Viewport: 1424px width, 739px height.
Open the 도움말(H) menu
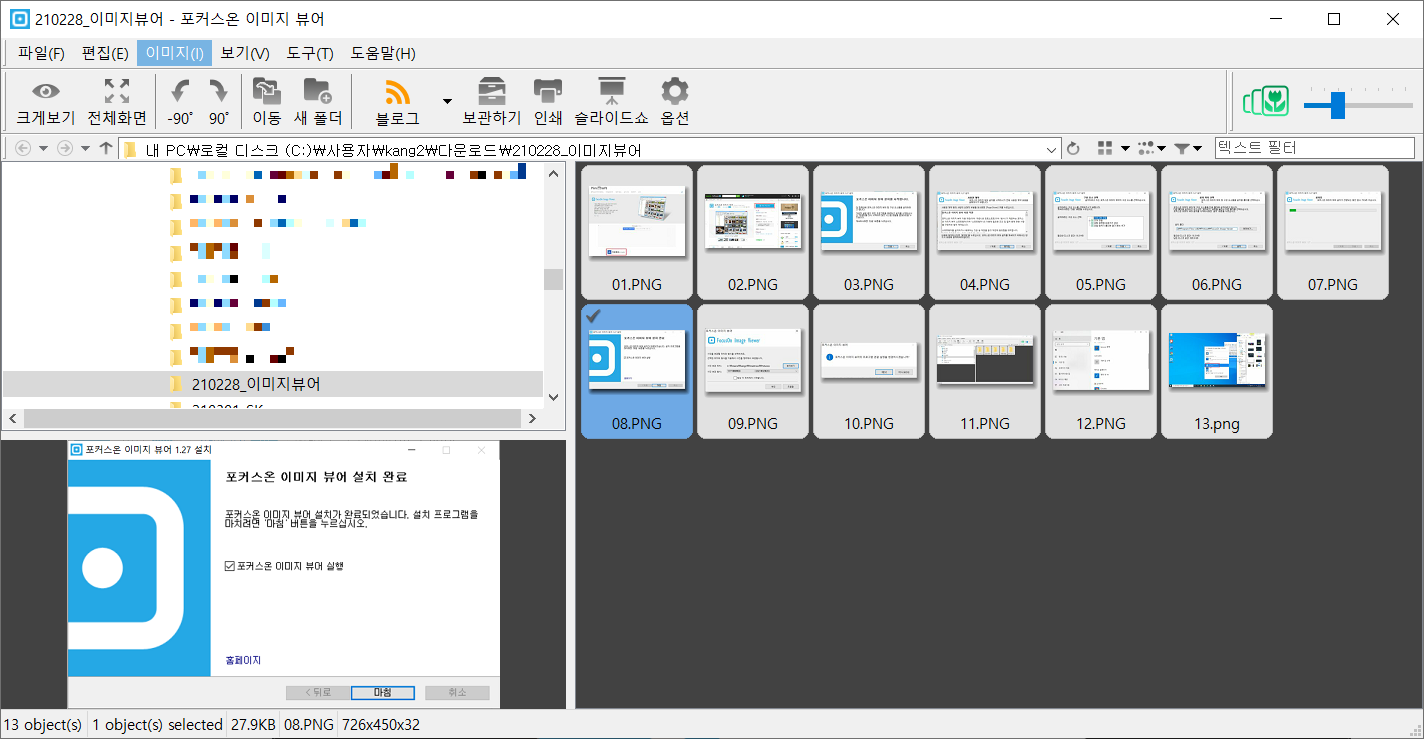click(x=383, y=53)
